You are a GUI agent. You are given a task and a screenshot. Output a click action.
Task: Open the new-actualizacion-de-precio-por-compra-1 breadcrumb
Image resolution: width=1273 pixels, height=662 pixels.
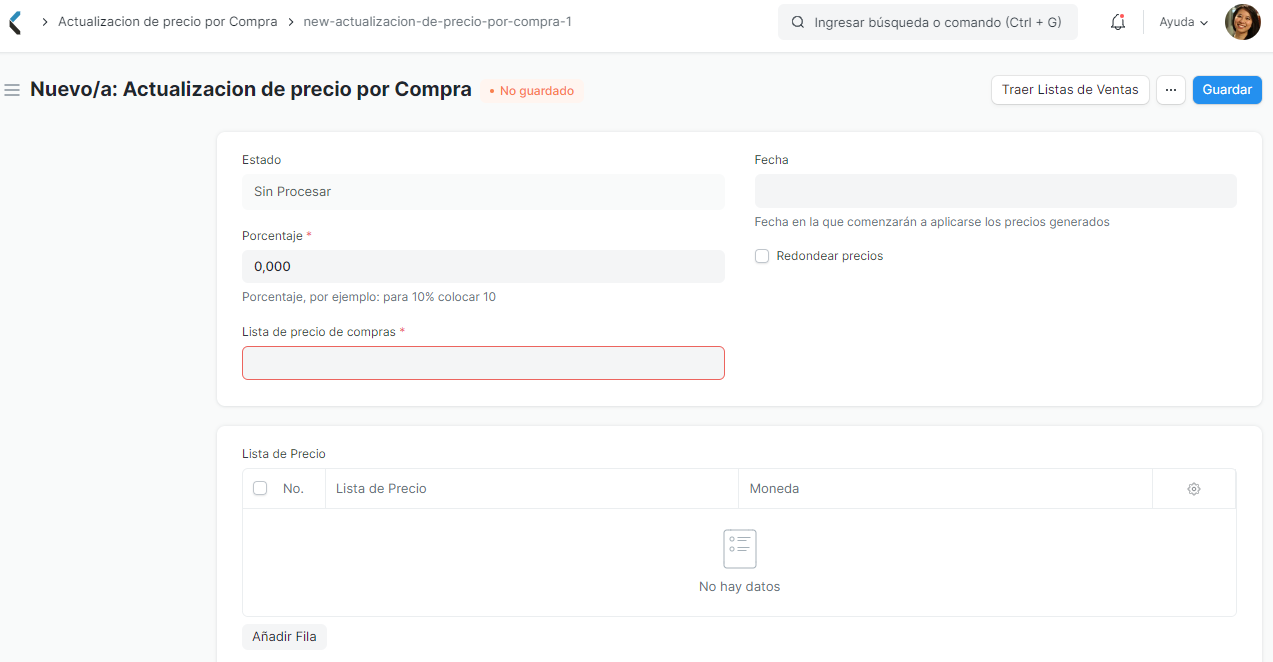coord(436,21)
